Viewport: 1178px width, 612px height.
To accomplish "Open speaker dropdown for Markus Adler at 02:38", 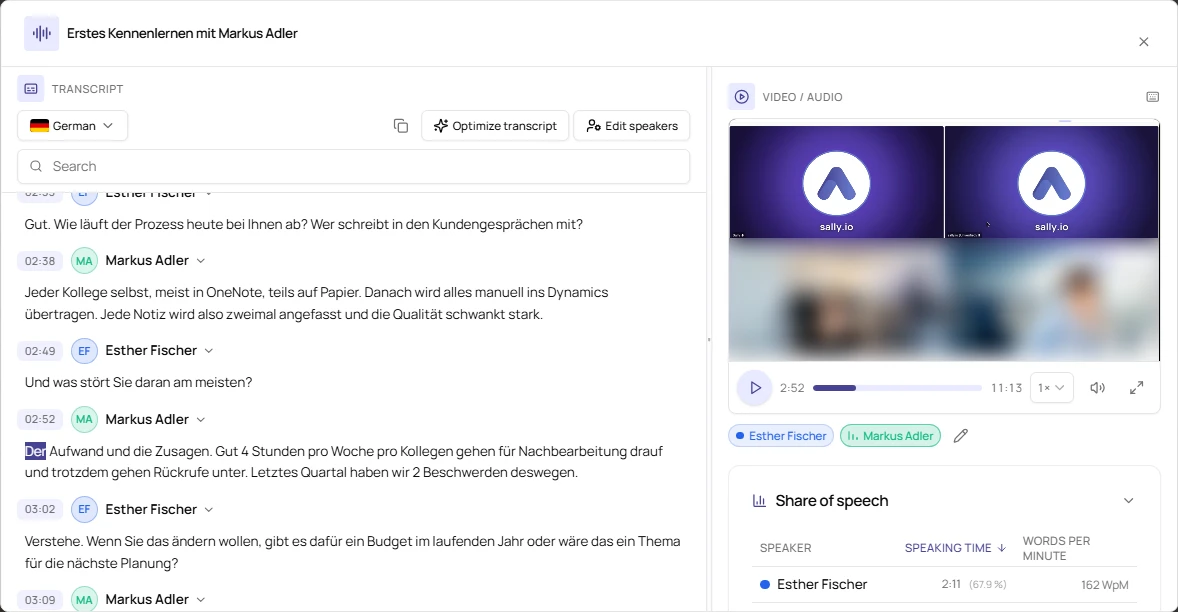I will pos(201,261).
